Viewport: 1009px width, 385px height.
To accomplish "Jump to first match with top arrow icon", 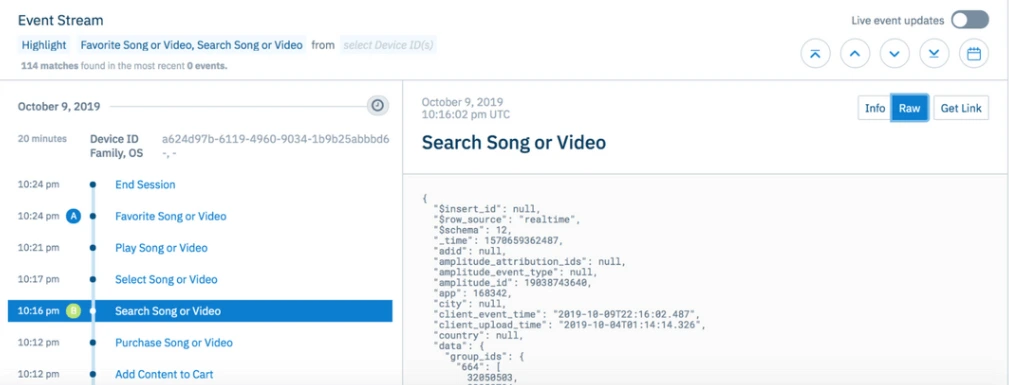I will (815, 54).
